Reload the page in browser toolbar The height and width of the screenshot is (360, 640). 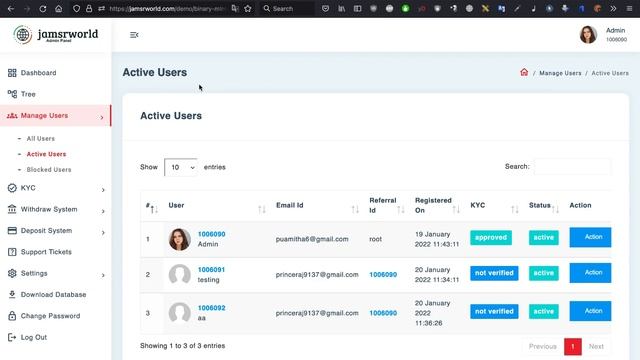(42, 9)
